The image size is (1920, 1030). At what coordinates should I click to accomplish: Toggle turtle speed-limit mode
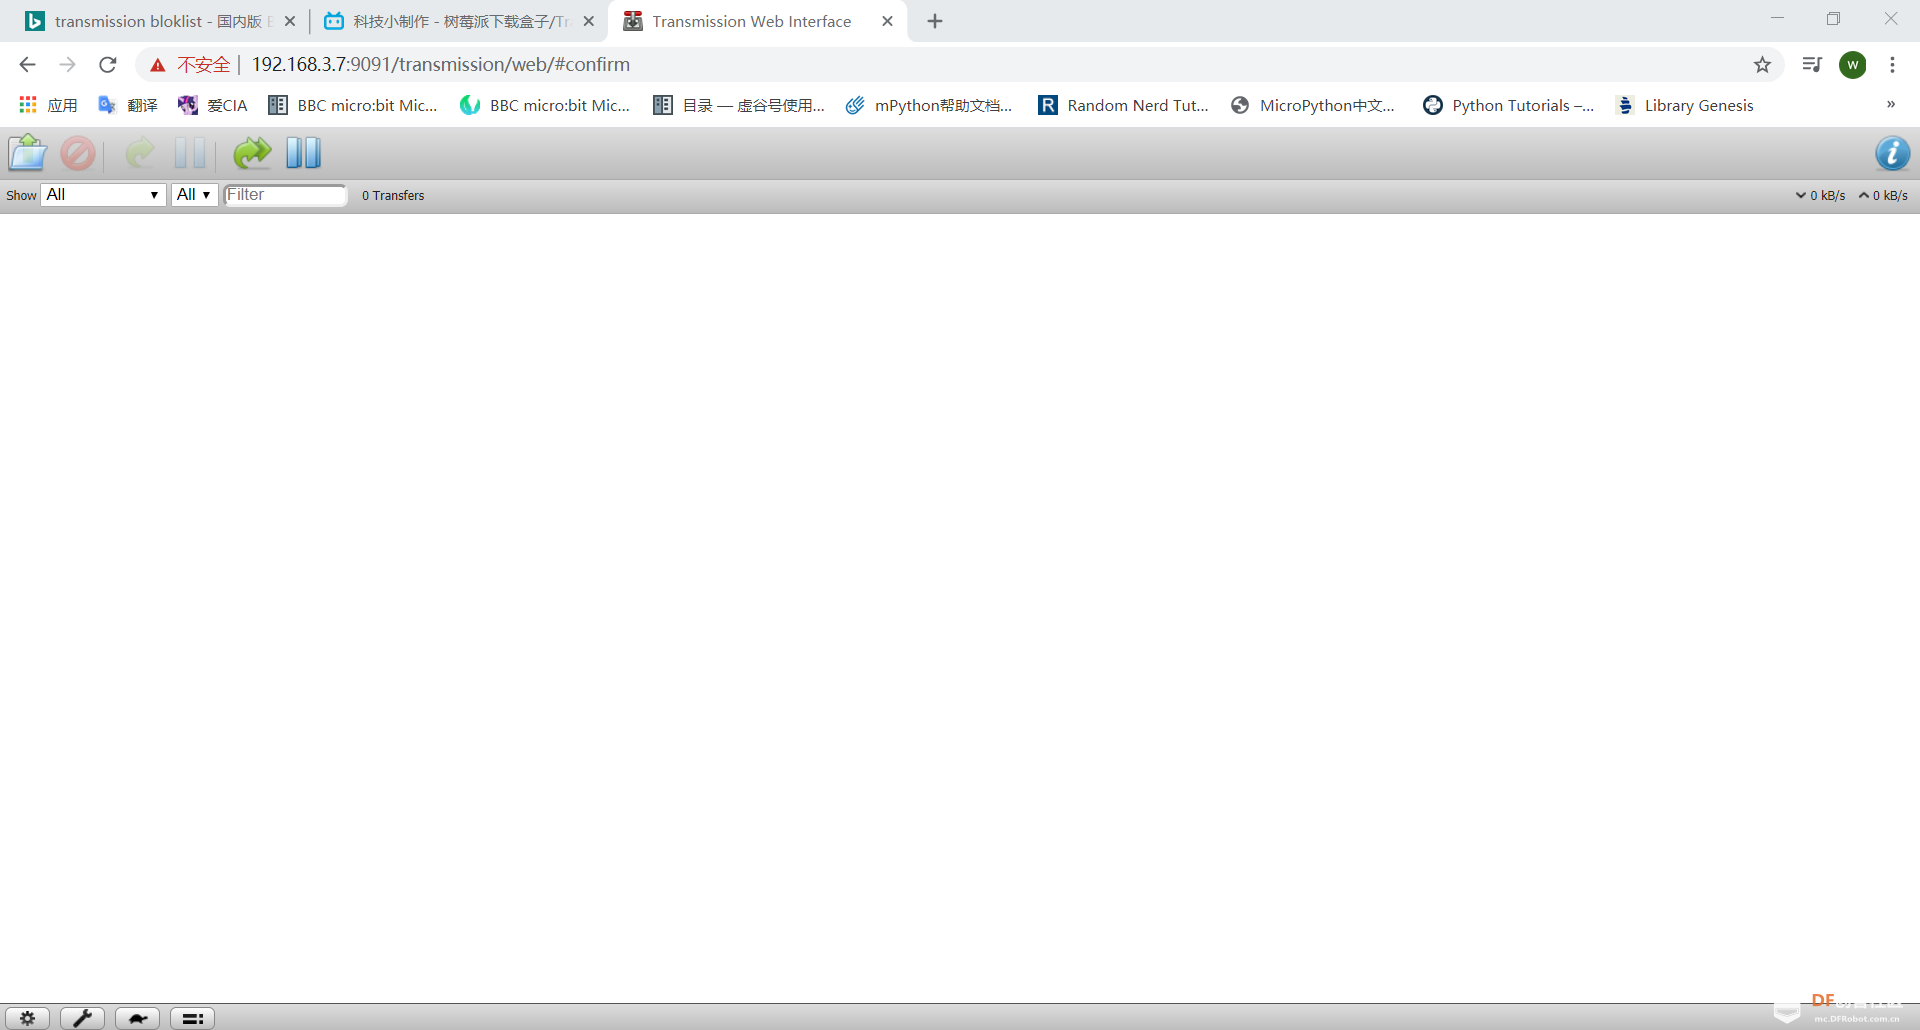[x=137, y=1018]
